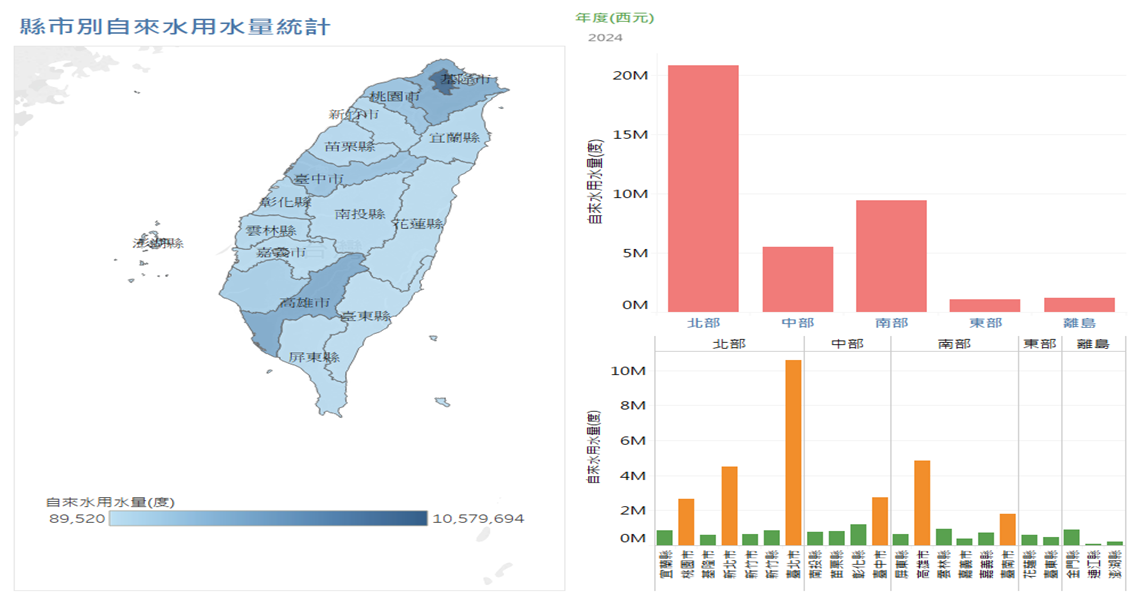Click the 2024 year filter value

point(605,38)
